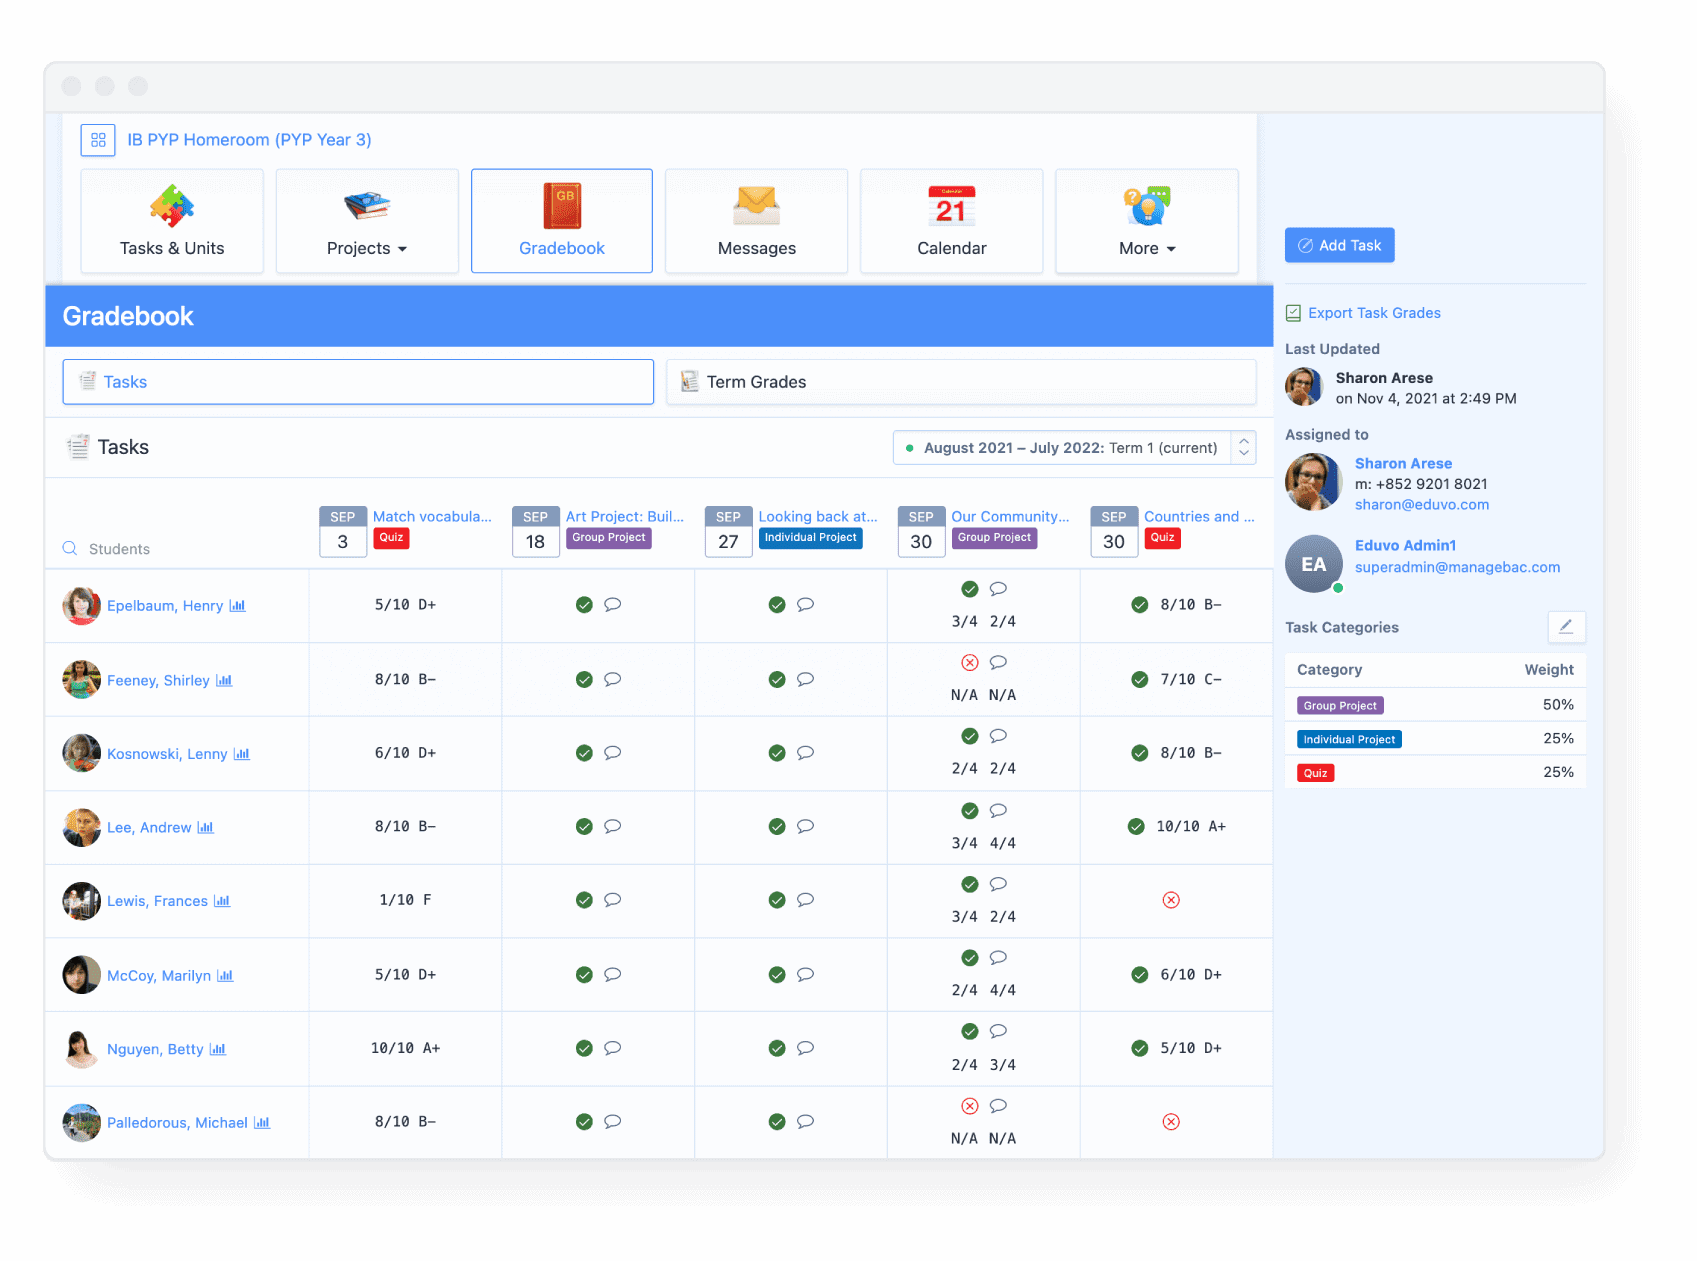Open comment bubble for Lee Our Community task
Screen dimensions: 1697x1261
click(x=998, y=810)
